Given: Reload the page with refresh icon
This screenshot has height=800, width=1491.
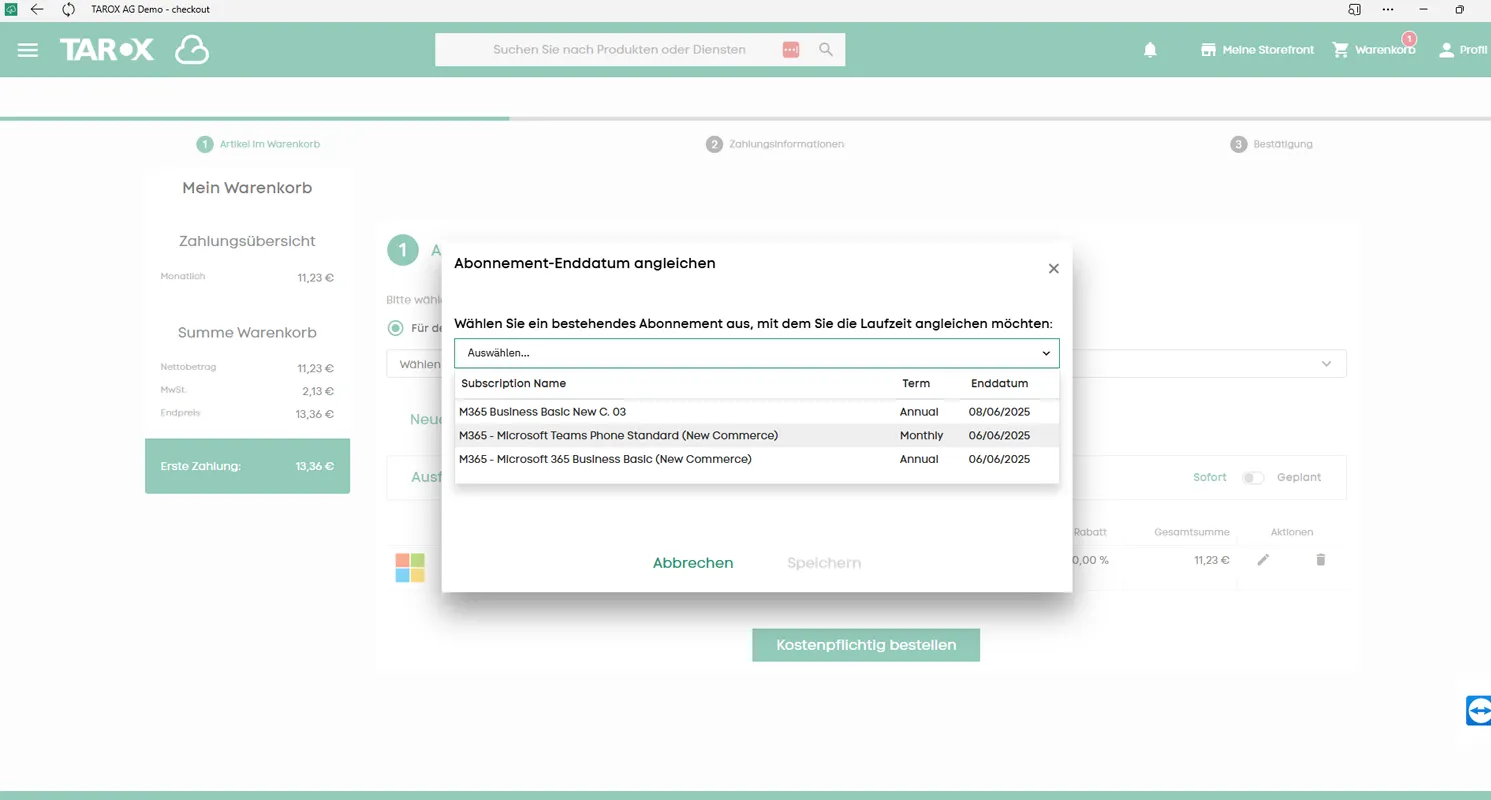Looking at the screenshot, I should pos(68,10).
